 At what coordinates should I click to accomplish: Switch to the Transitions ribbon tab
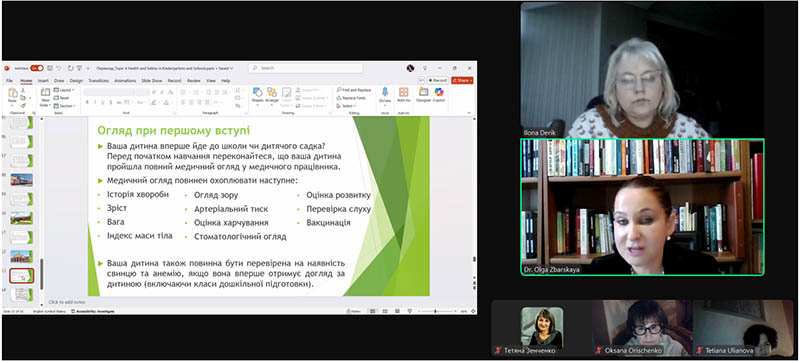[x=98, y=81]
